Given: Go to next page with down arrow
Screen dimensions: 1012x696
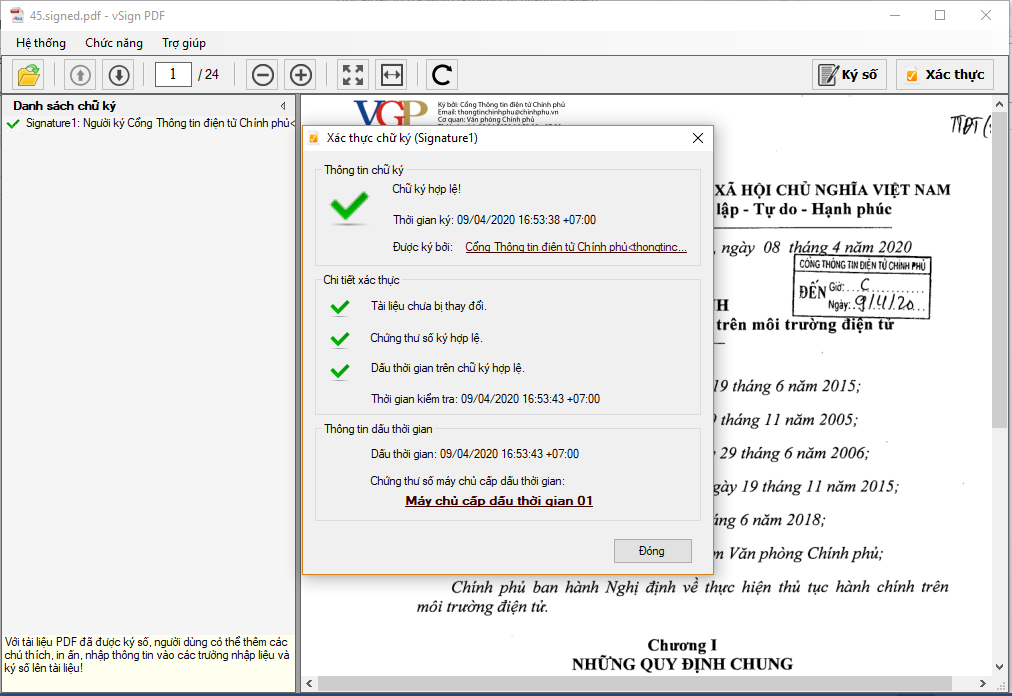Looking at the screenshot, I should click(x=119, y=75).
